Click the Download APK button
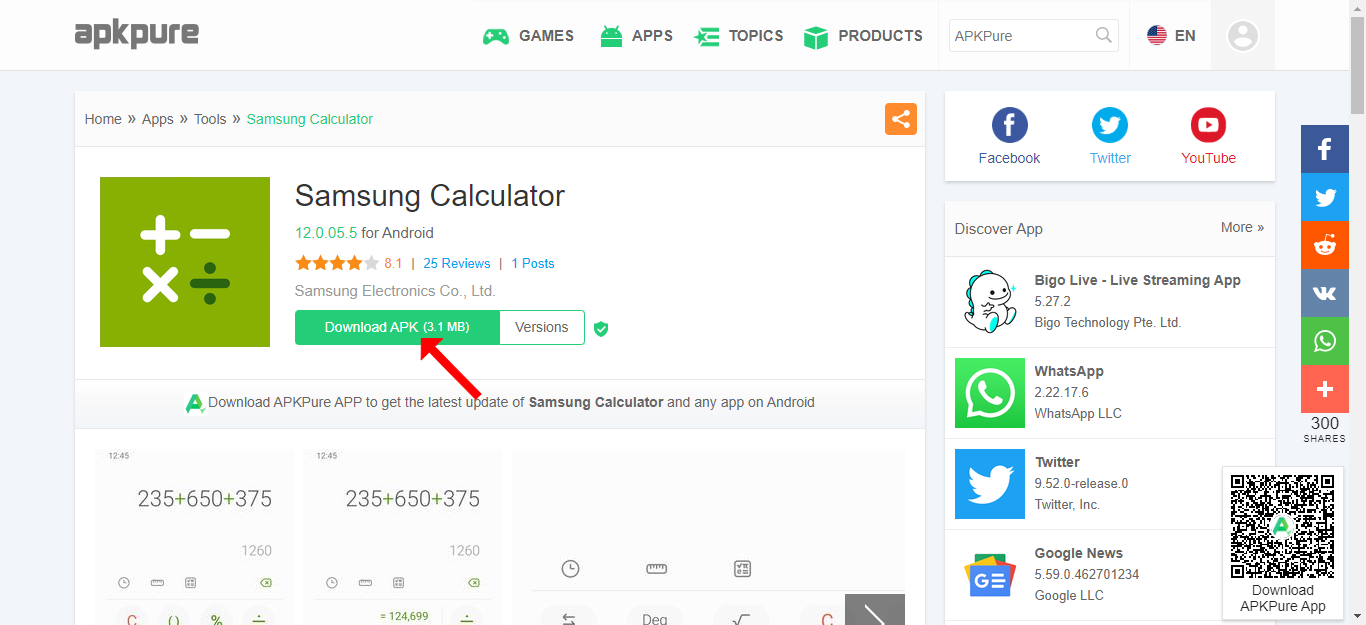Screen dimensions: 1366x625 tap(396, 327)
